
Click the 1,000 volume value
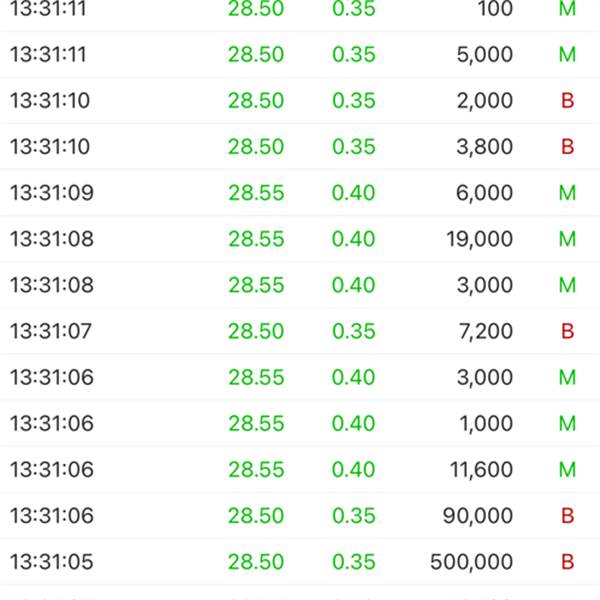click(x=486, y=423)
